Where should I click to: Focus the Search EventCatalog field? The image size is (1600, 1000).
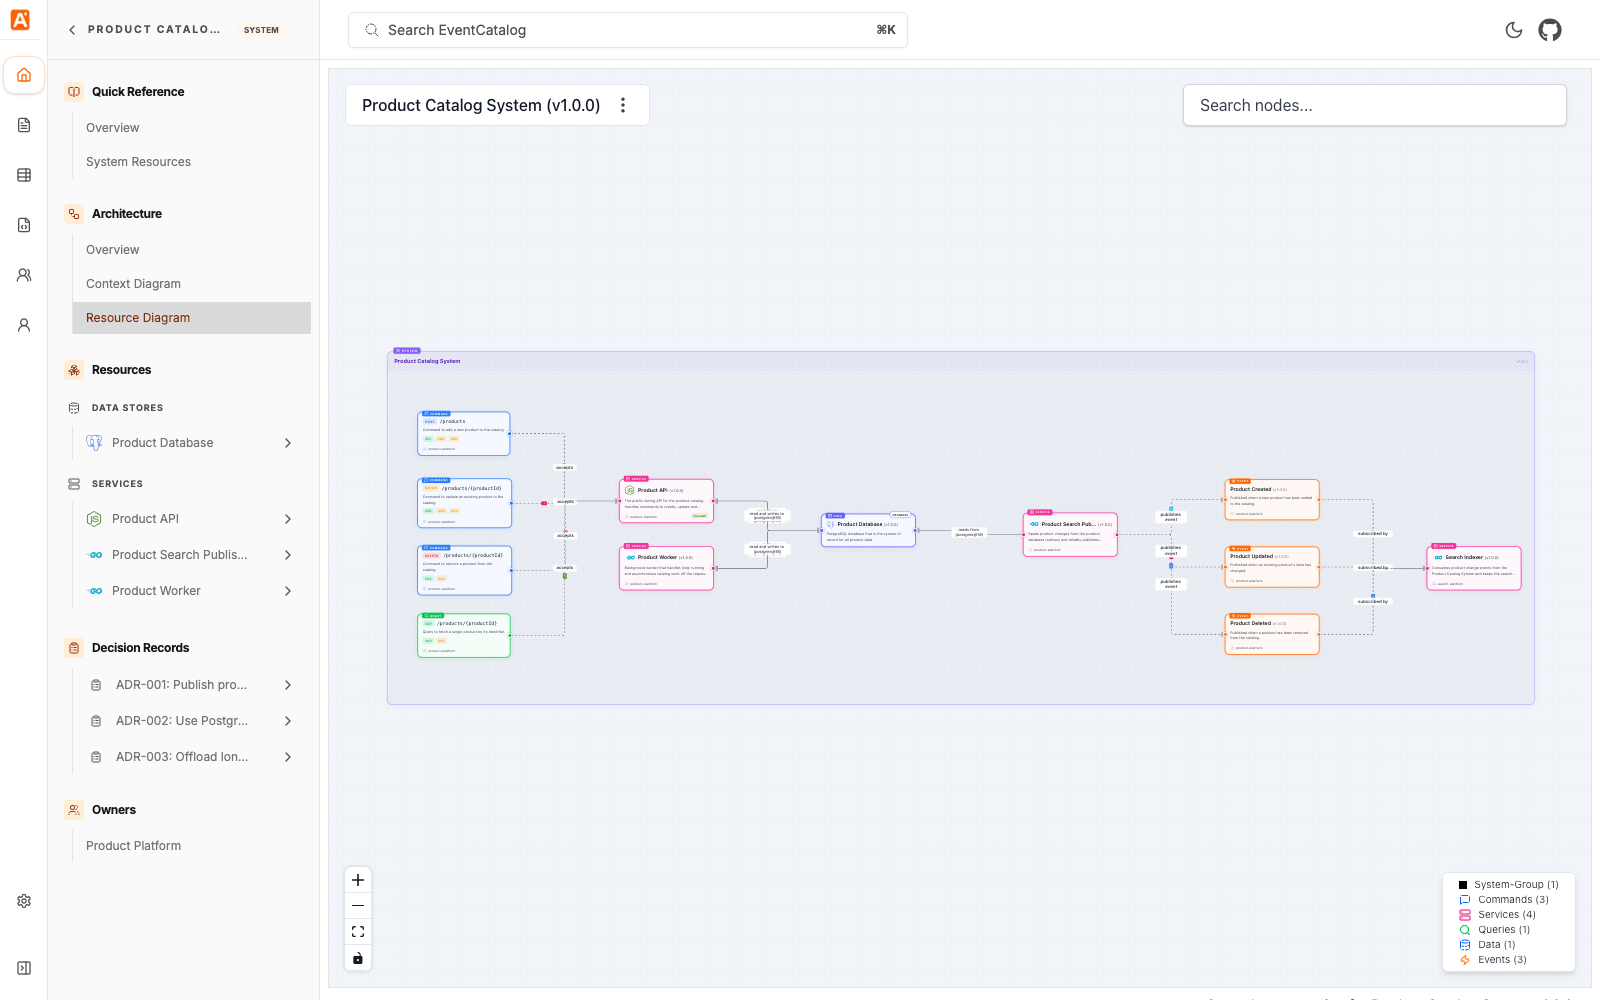click(x=628, y=30)
